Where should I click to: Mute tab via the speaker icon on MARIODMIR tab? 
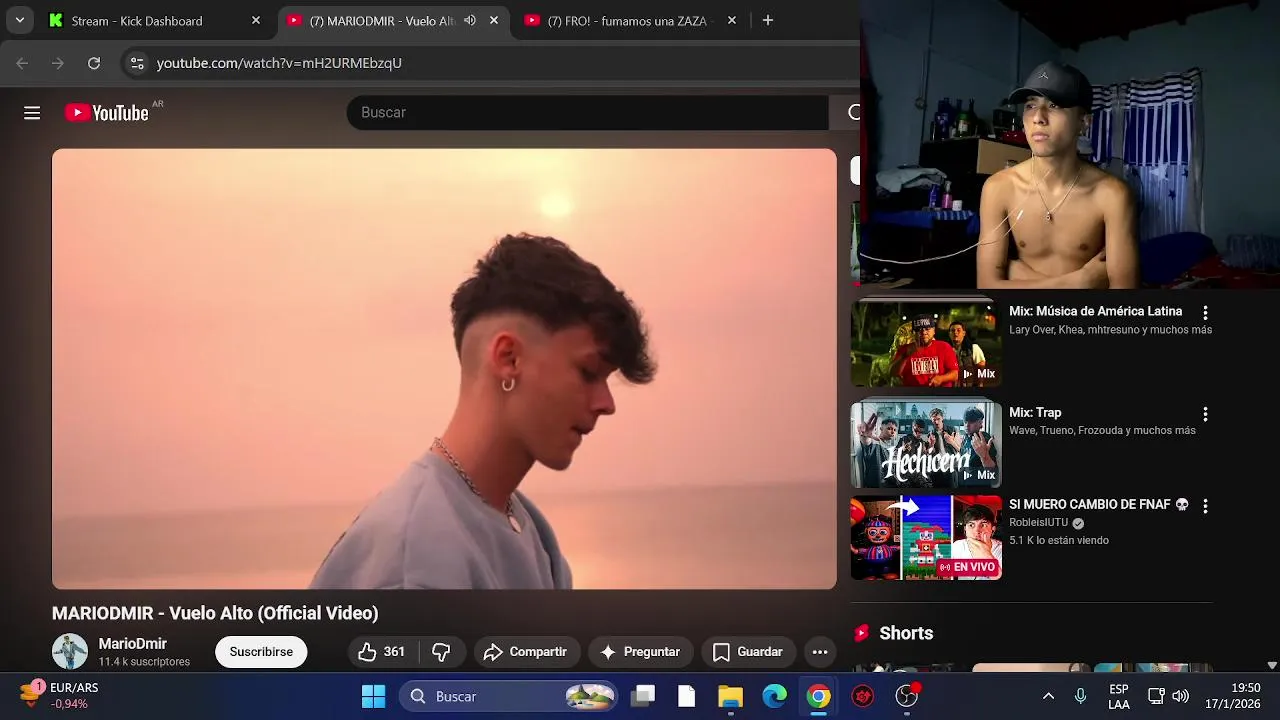(470, 20)
